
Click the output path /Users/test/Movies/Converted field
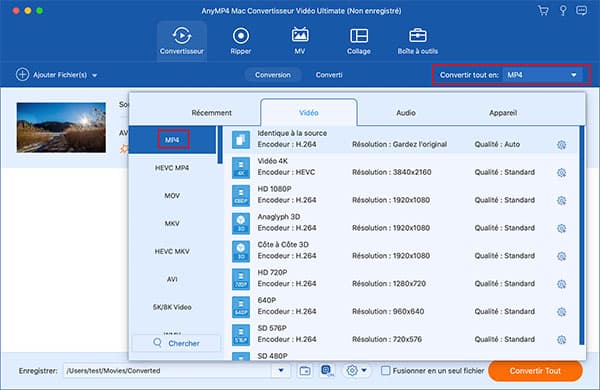coord(168,370)
